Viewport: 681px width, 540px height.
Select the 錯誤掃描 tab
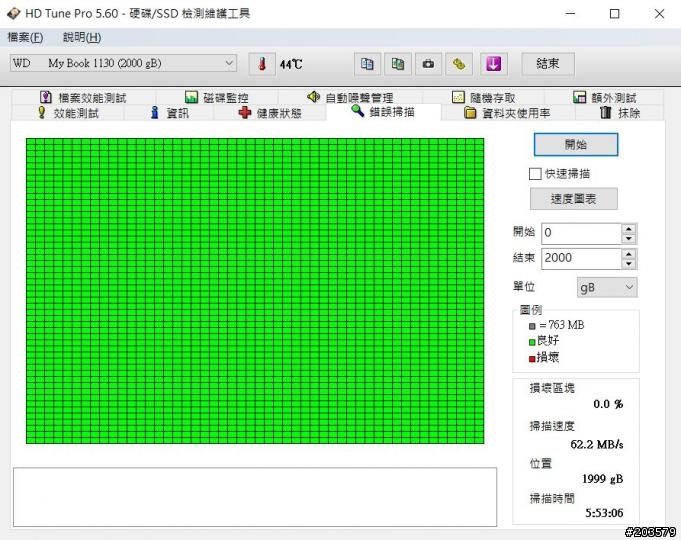click(x=383, y=112)
